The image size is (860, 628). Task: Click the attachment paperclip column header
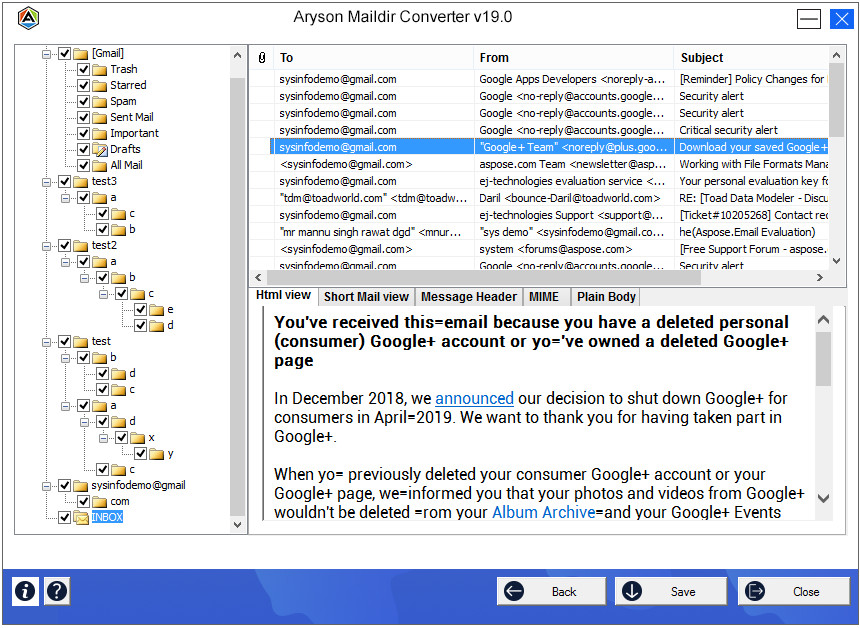(x=261, y=58)
